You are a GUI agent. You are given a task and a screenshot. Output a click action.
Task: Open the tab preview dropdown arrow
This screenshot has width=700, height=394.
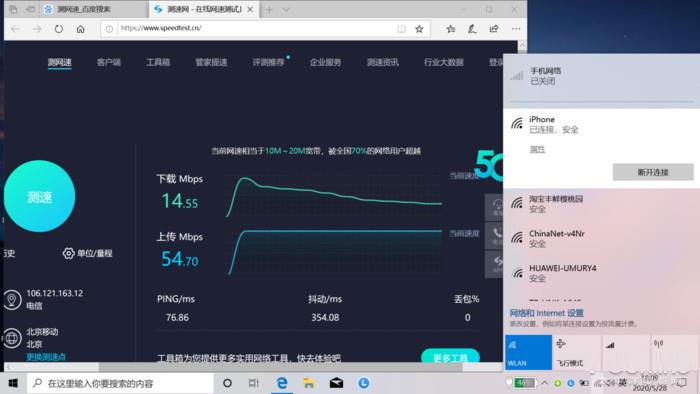pyautogui.click(x=286, y=9)
